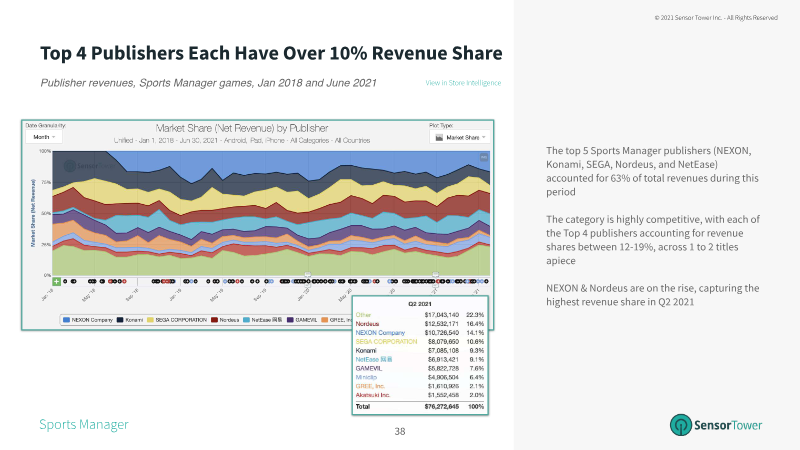Toggle the Nordeus legend entry
This screenshot has height=450, width=800.
225,320
